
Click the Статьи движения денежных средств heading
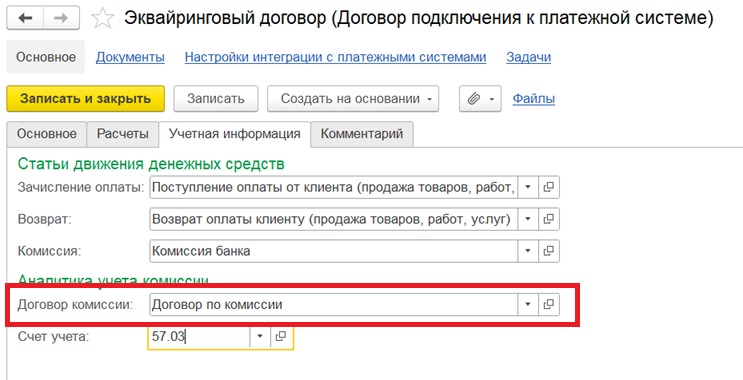point(151,164)
